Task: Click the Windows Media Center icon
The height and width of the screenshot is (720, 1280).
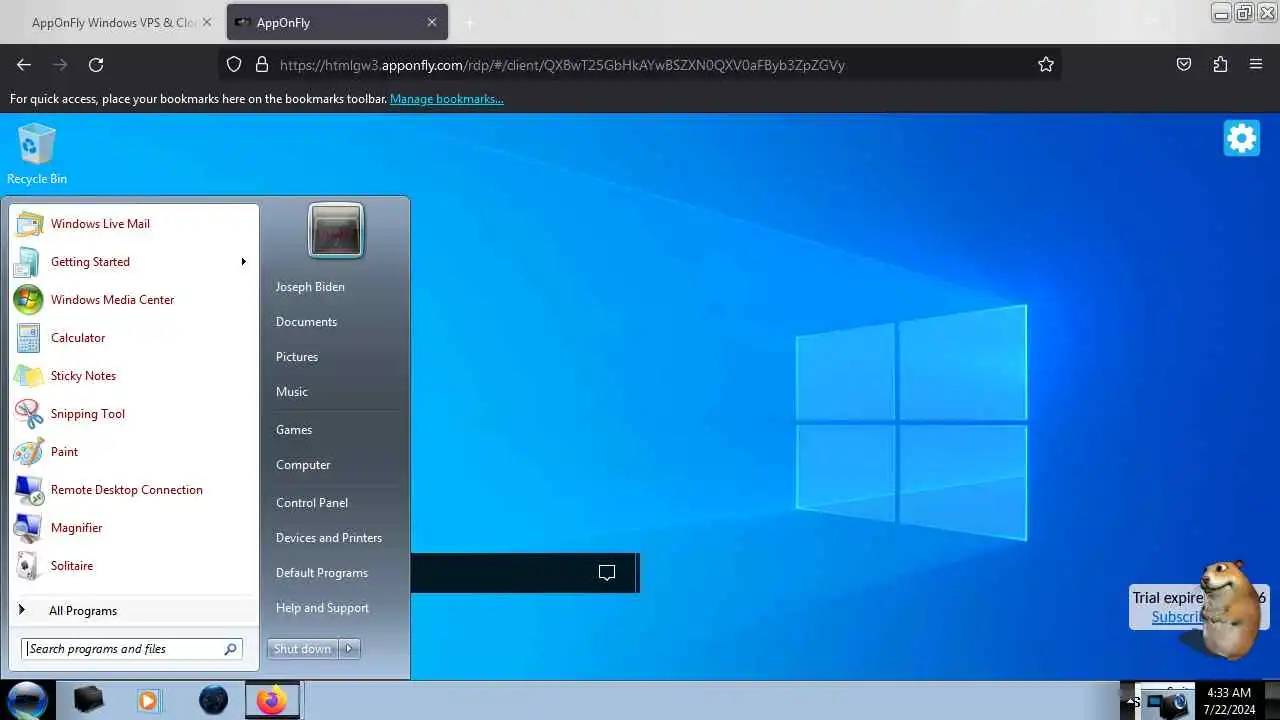Action: pyautogui.click(x=28, y=300)
